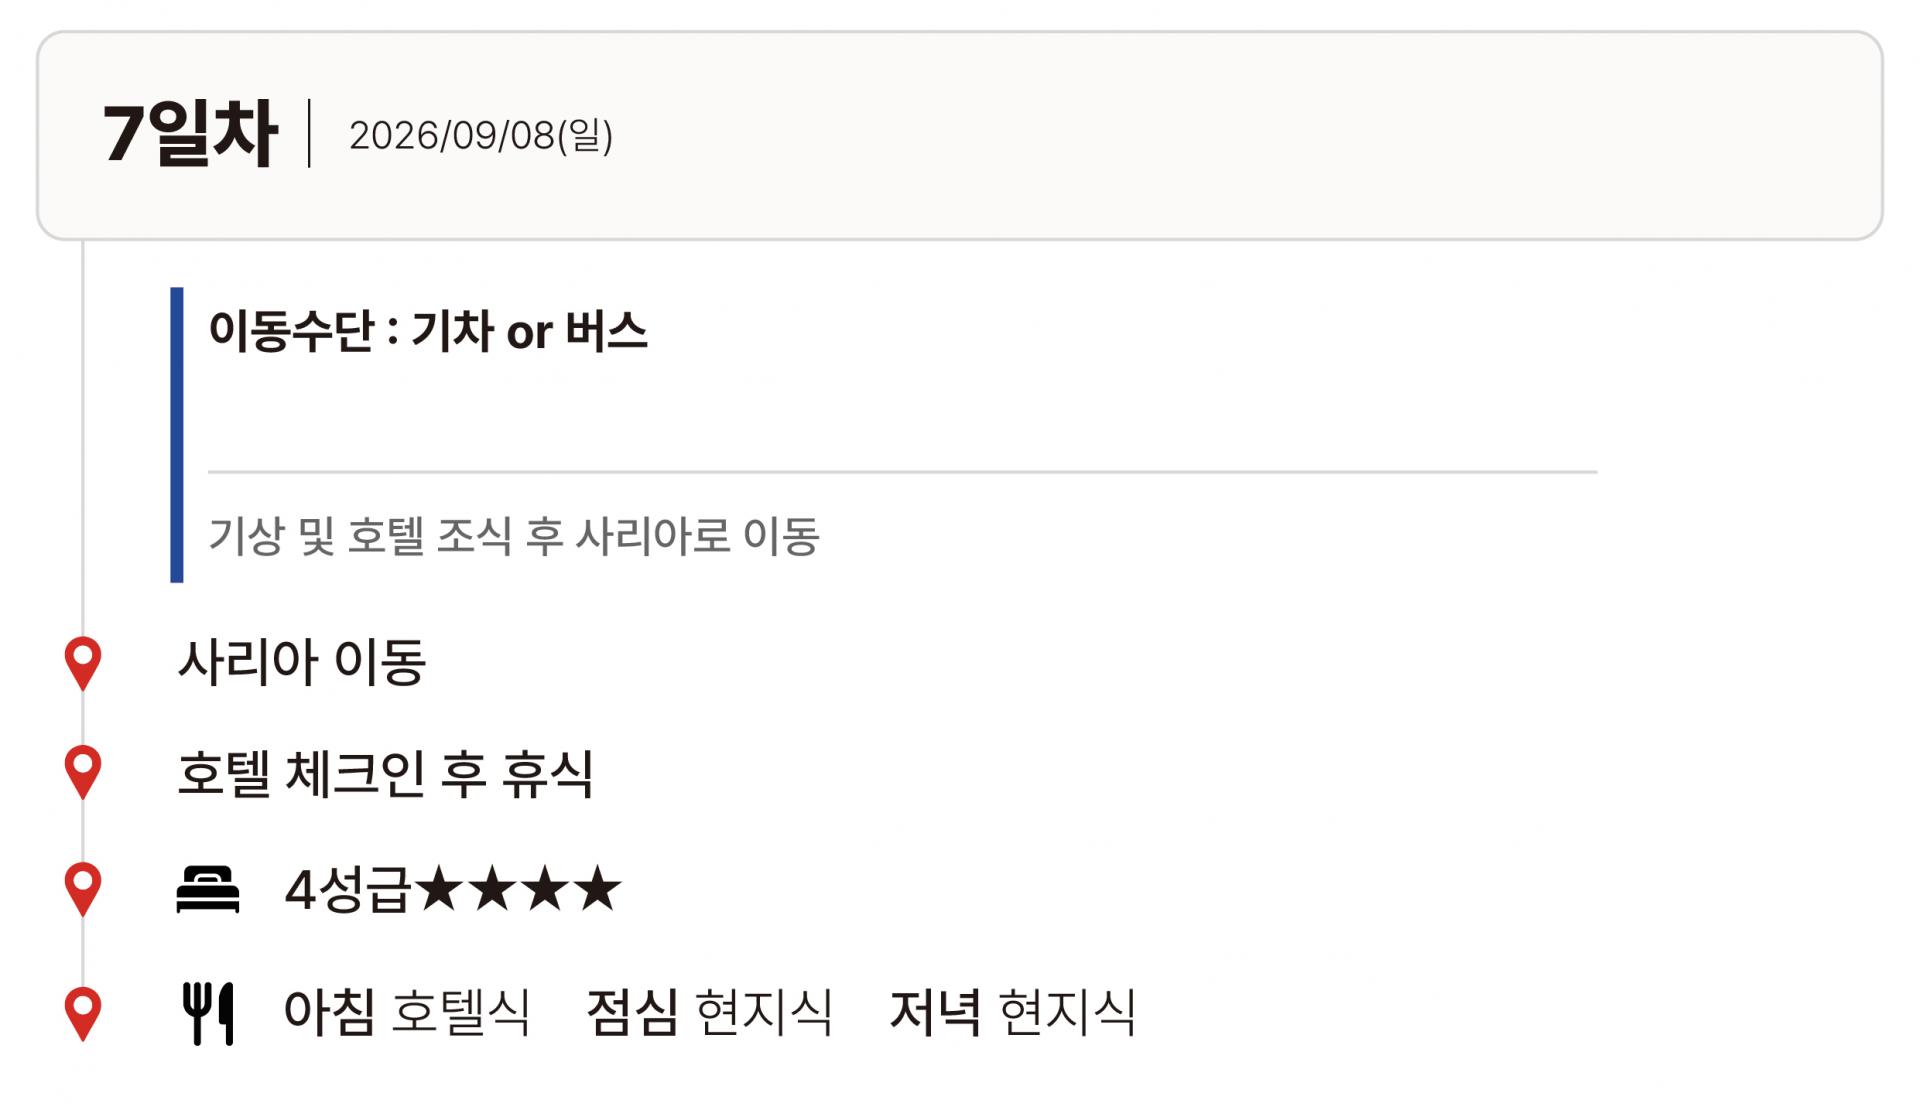Click the 4성급 hotel grade label

tap(347, 889)
